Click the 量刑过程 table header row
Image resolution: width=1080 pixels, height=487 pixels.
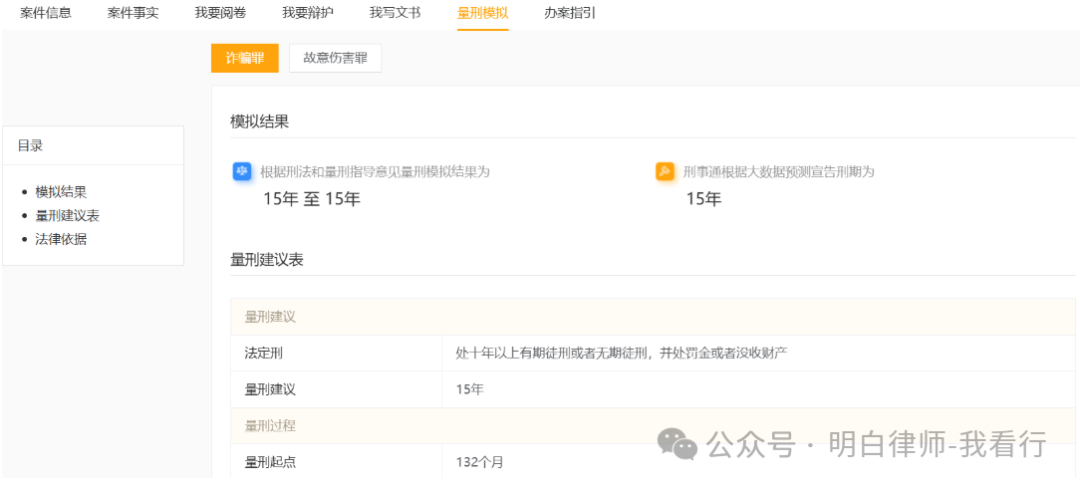653,425
